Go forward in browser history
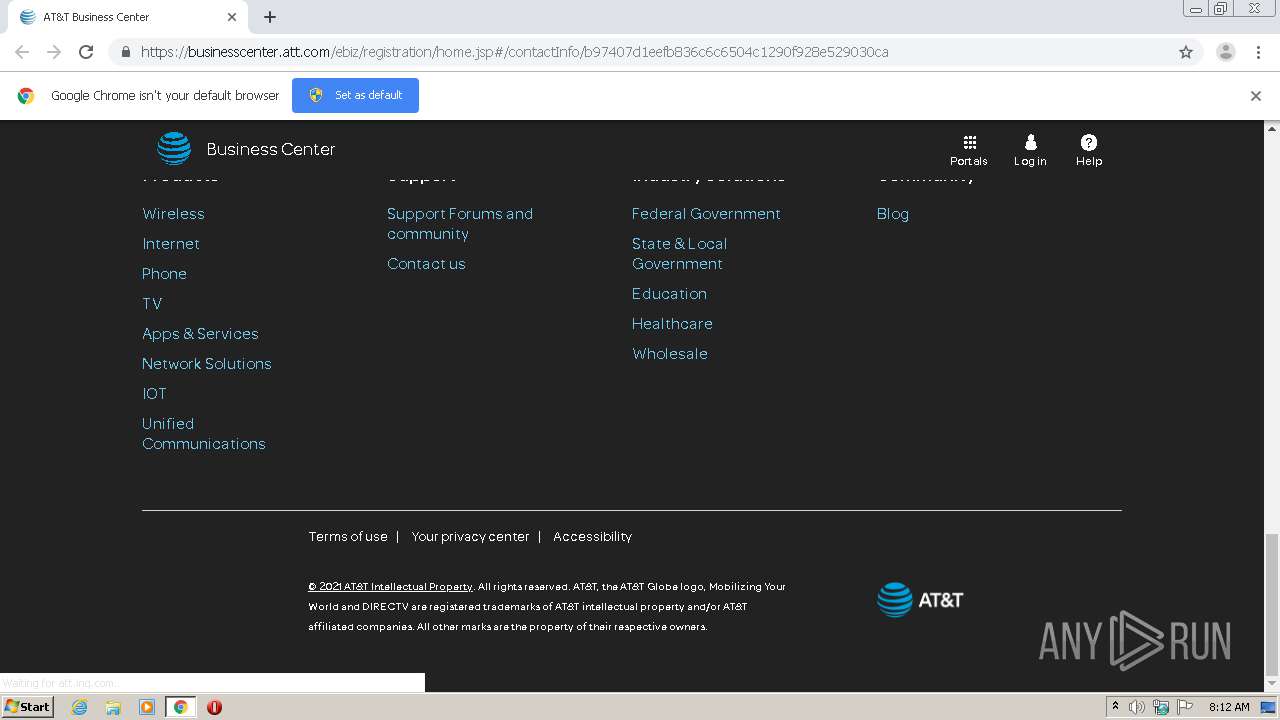This screenshot has height=720, width=1280. (54, 52)
